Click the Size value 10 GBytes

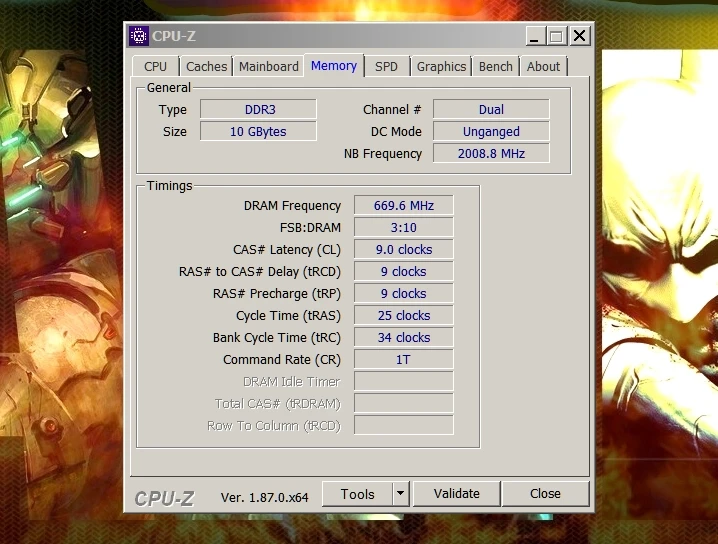pos(258,131)
